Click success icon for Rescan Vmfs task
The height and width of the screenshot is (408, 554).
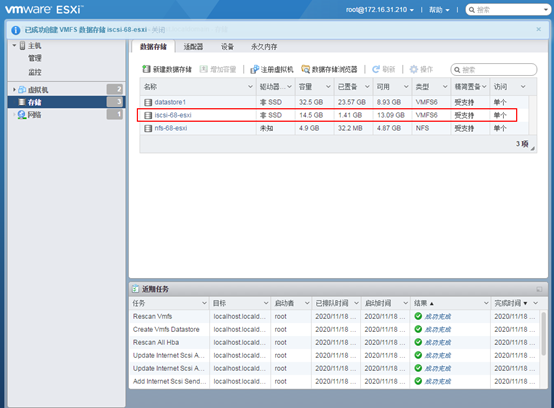click(x=418, y=316)
